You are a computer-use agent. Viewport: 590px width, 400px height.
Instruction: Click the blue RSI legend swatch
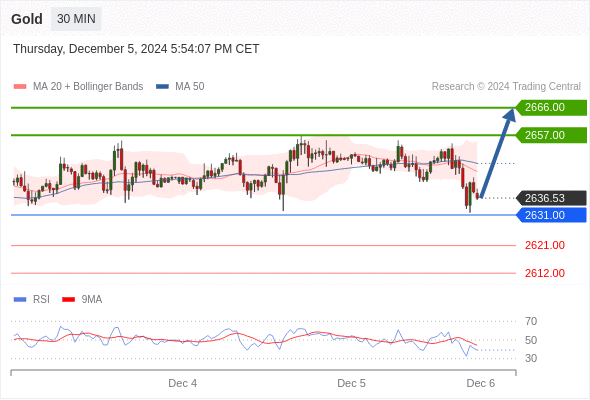point(20,300)
